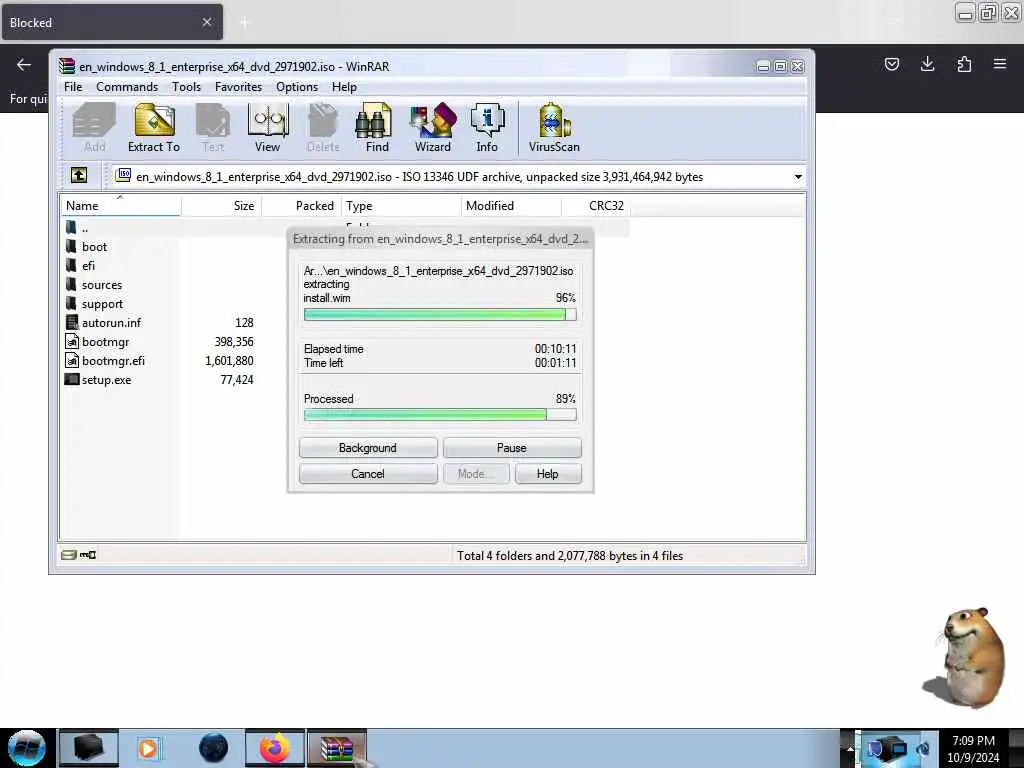Open the Help menu

(344, 87)
